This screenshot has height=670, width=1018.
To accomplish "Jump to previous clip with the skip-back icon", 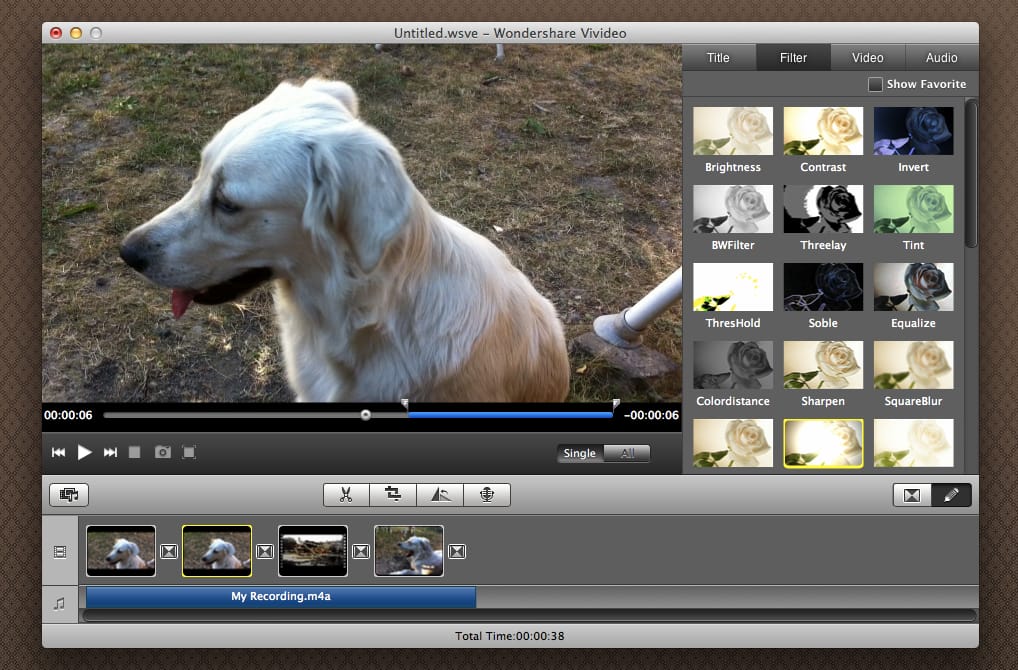I will click(58, 453).
